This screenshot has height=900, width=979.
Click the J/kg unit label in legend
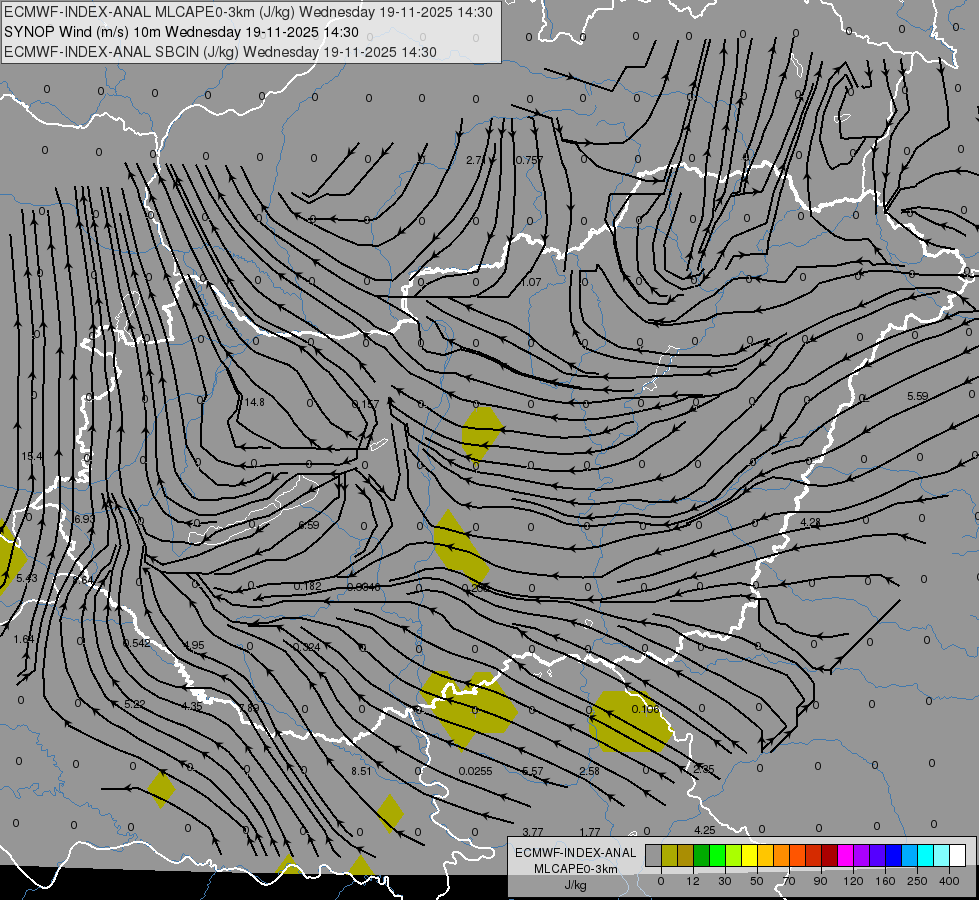point(576,885)
